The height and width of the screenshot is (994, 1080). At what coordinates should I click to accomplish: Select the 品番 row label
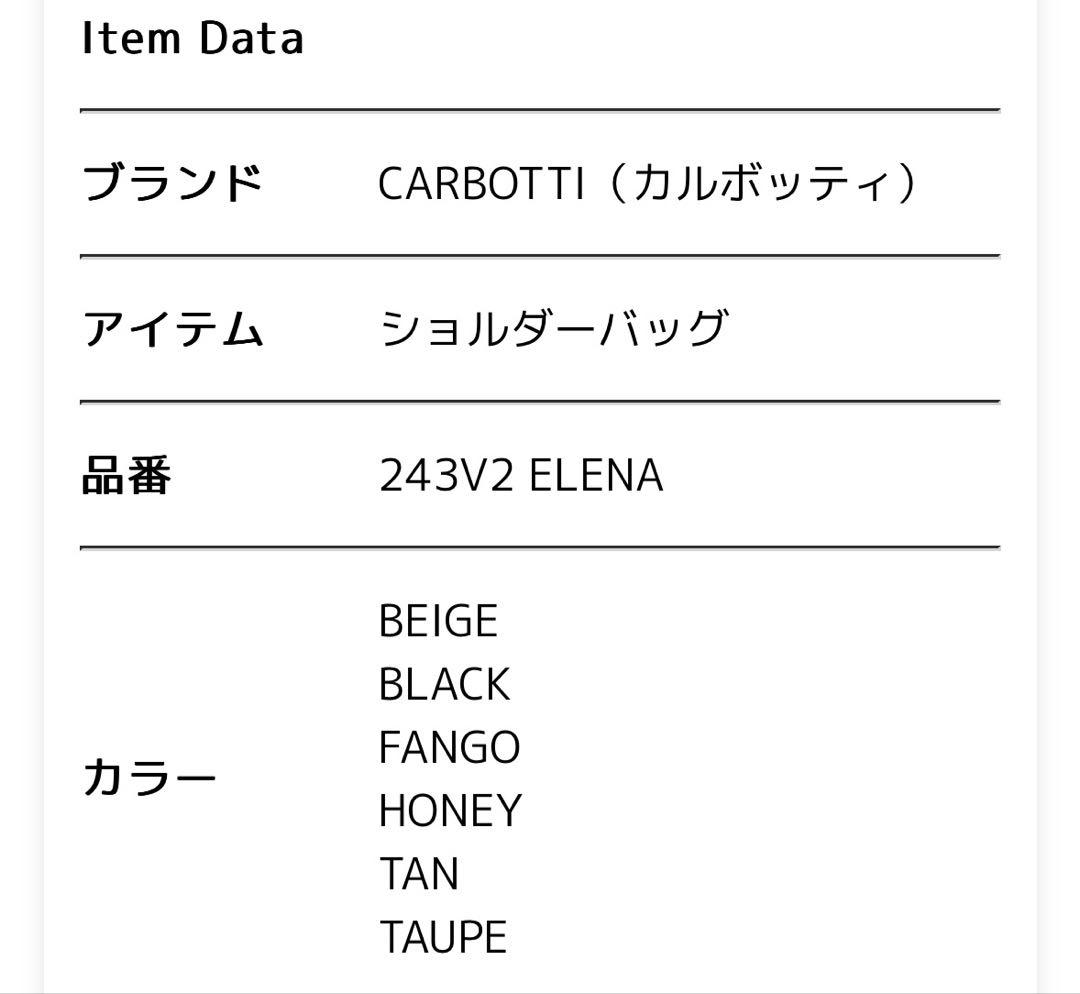pyautogui.click(x=126, y=475)
